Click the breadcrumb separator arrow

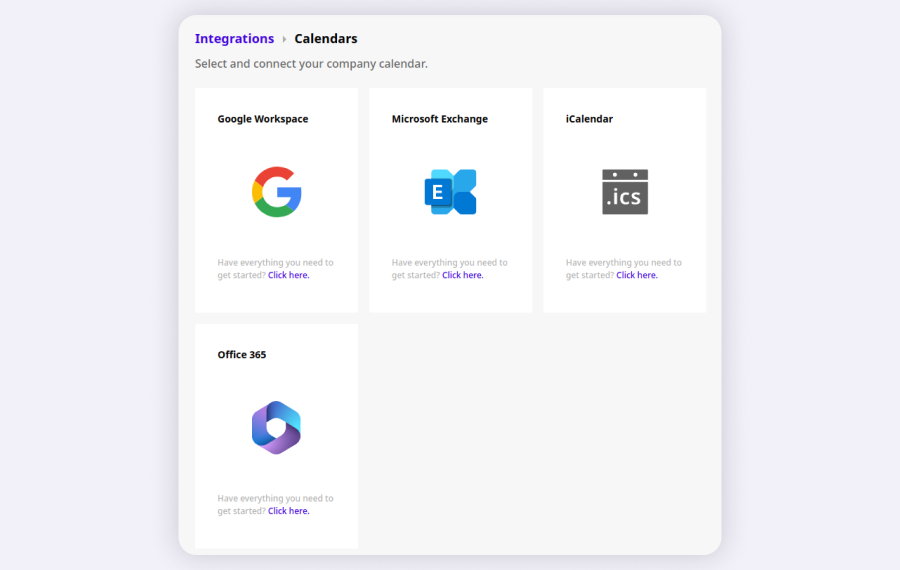284,39
